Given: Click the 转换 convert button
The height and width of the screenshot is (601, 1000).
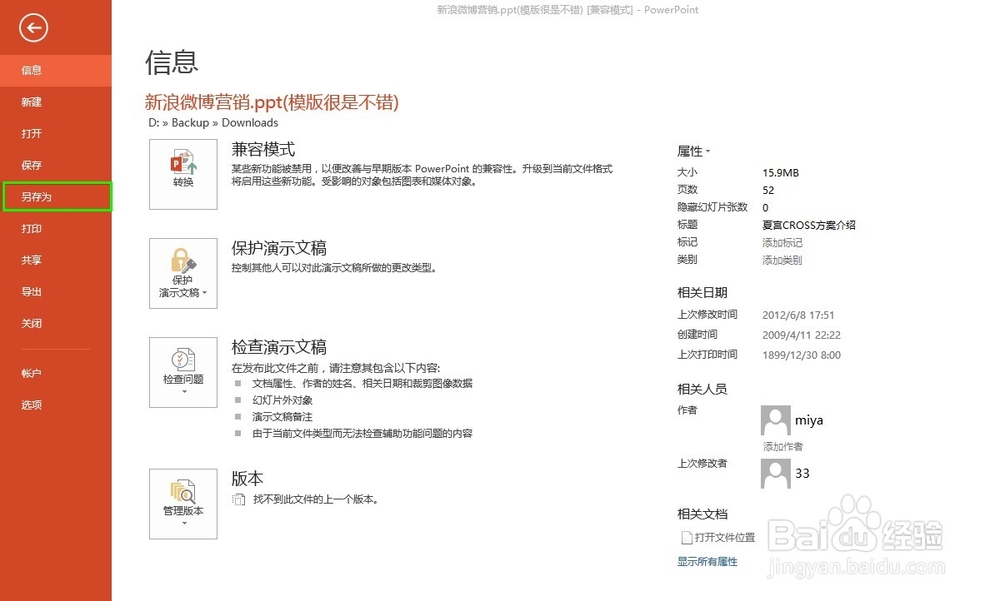Looking at the screenshot, I should 183,174.
